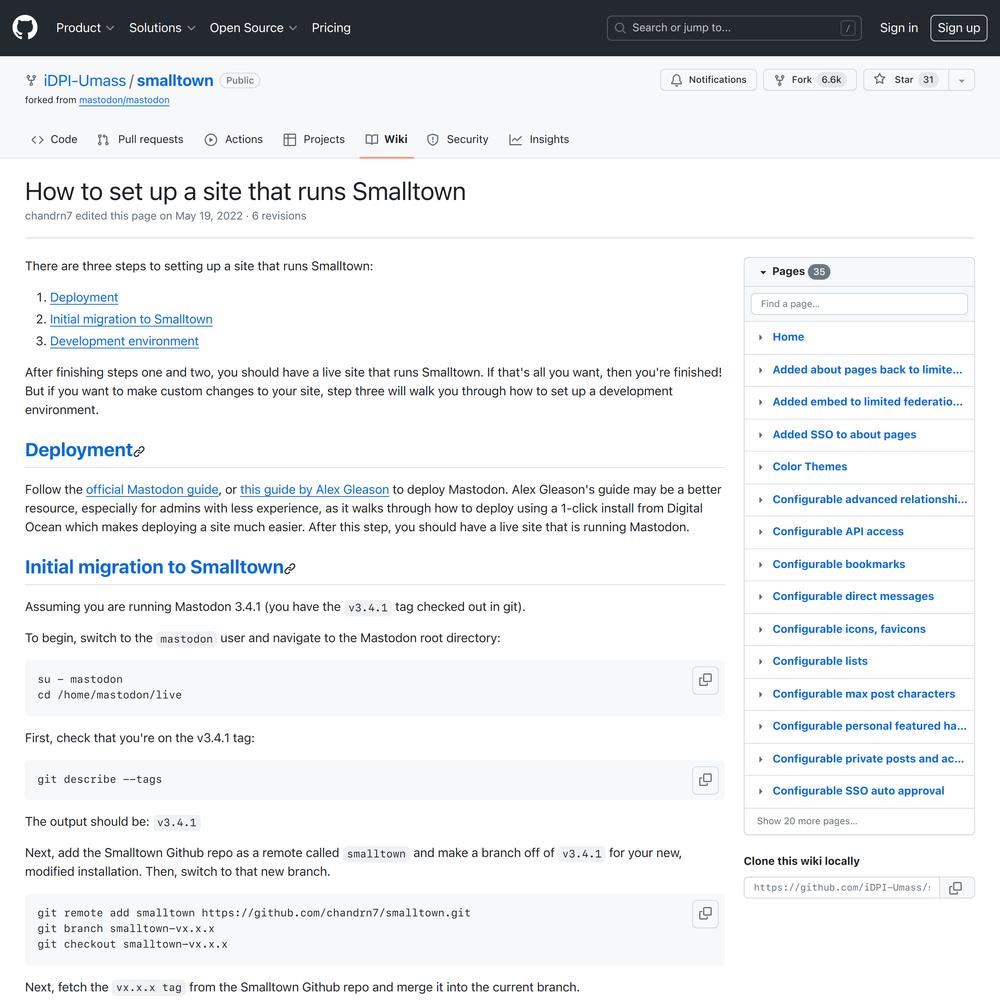Expand the Configurable icons, favicons entry

(760, 629)
